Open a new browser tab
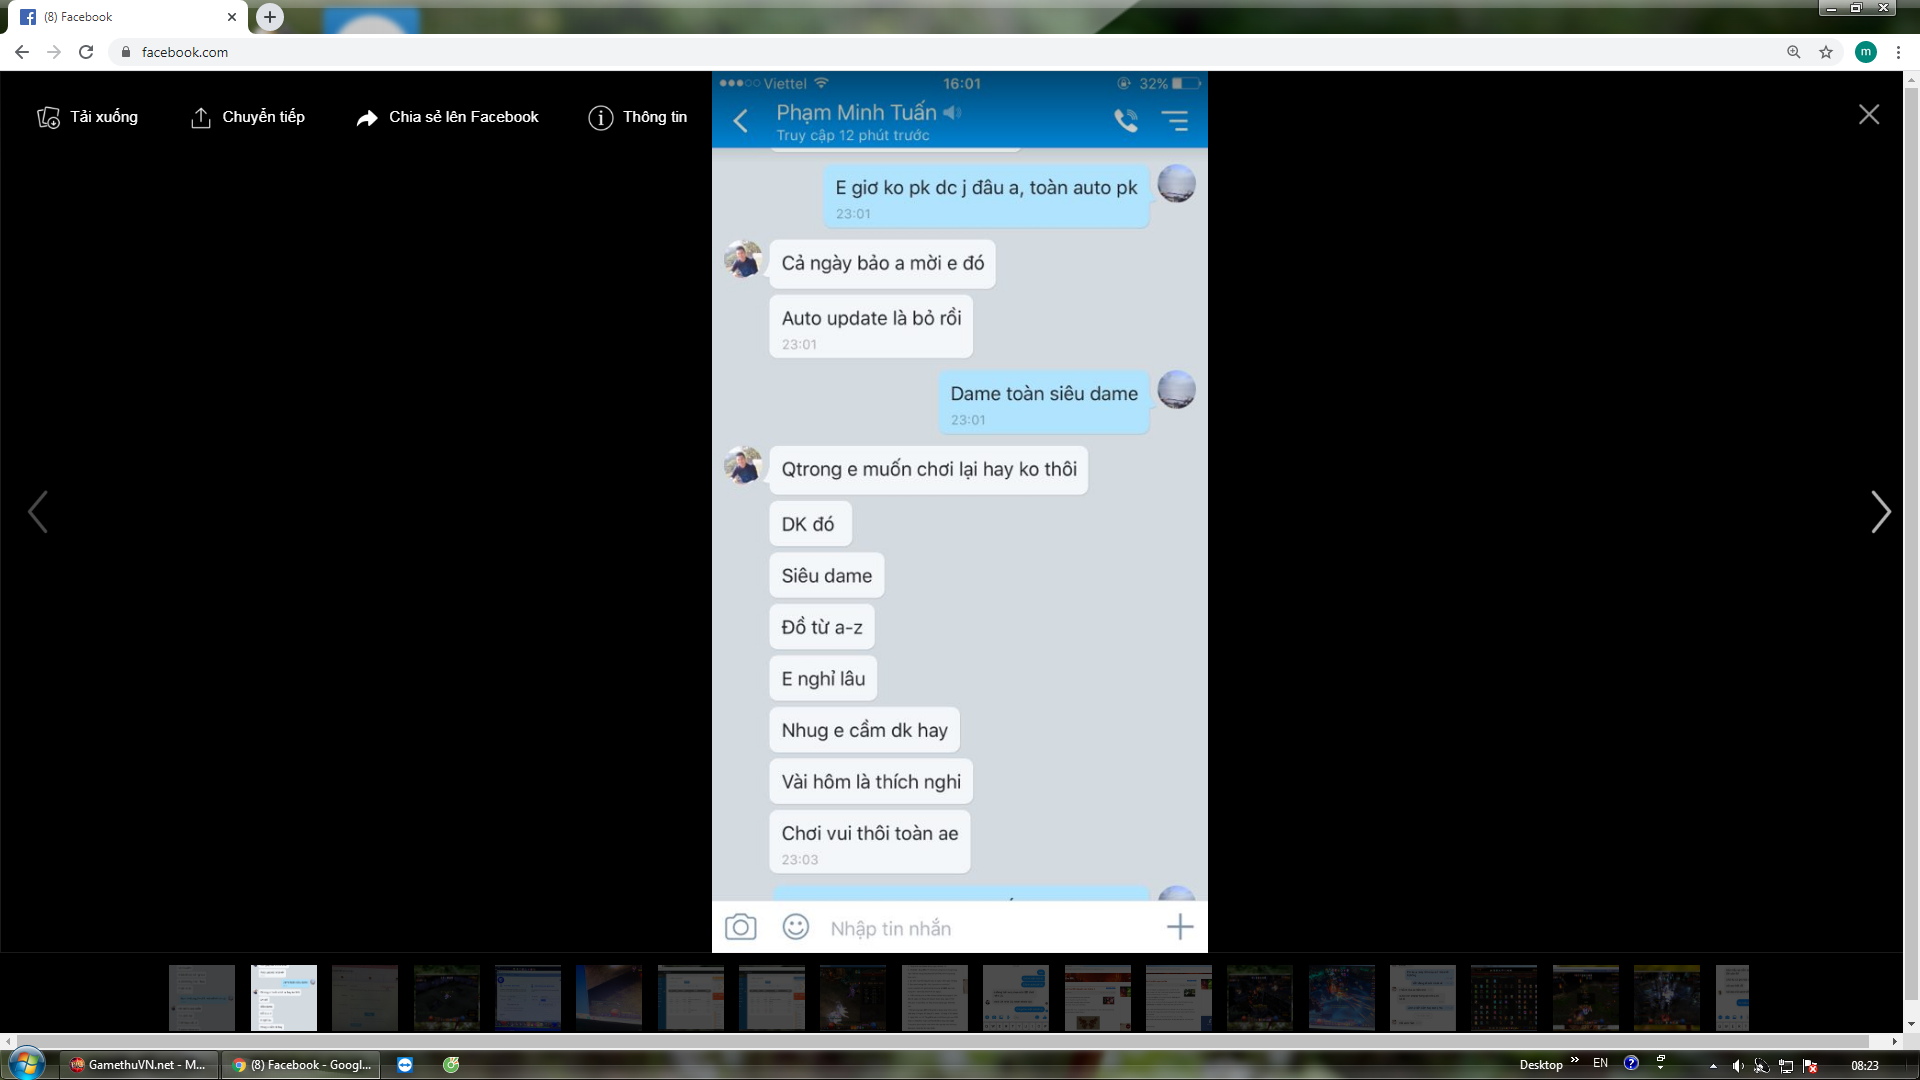This screenshot has width=1920, height=1080. (270, 17)
